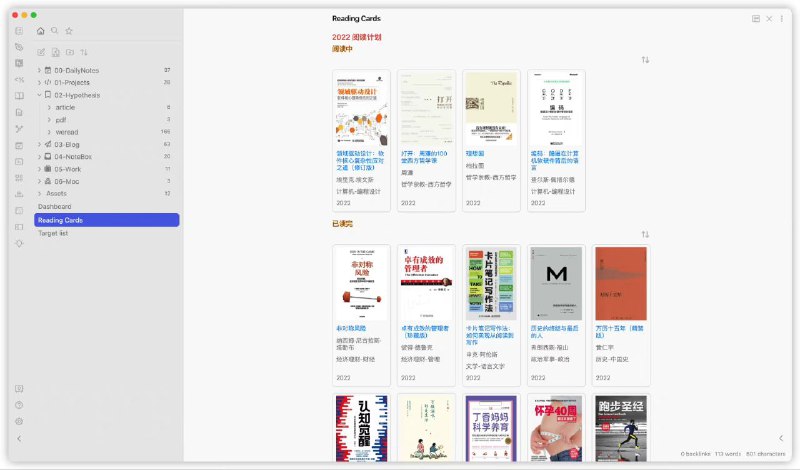The height and width of the screenshot is (470, 800).
Task: Open the starred notes star icon
Action: tap(69, 31)
